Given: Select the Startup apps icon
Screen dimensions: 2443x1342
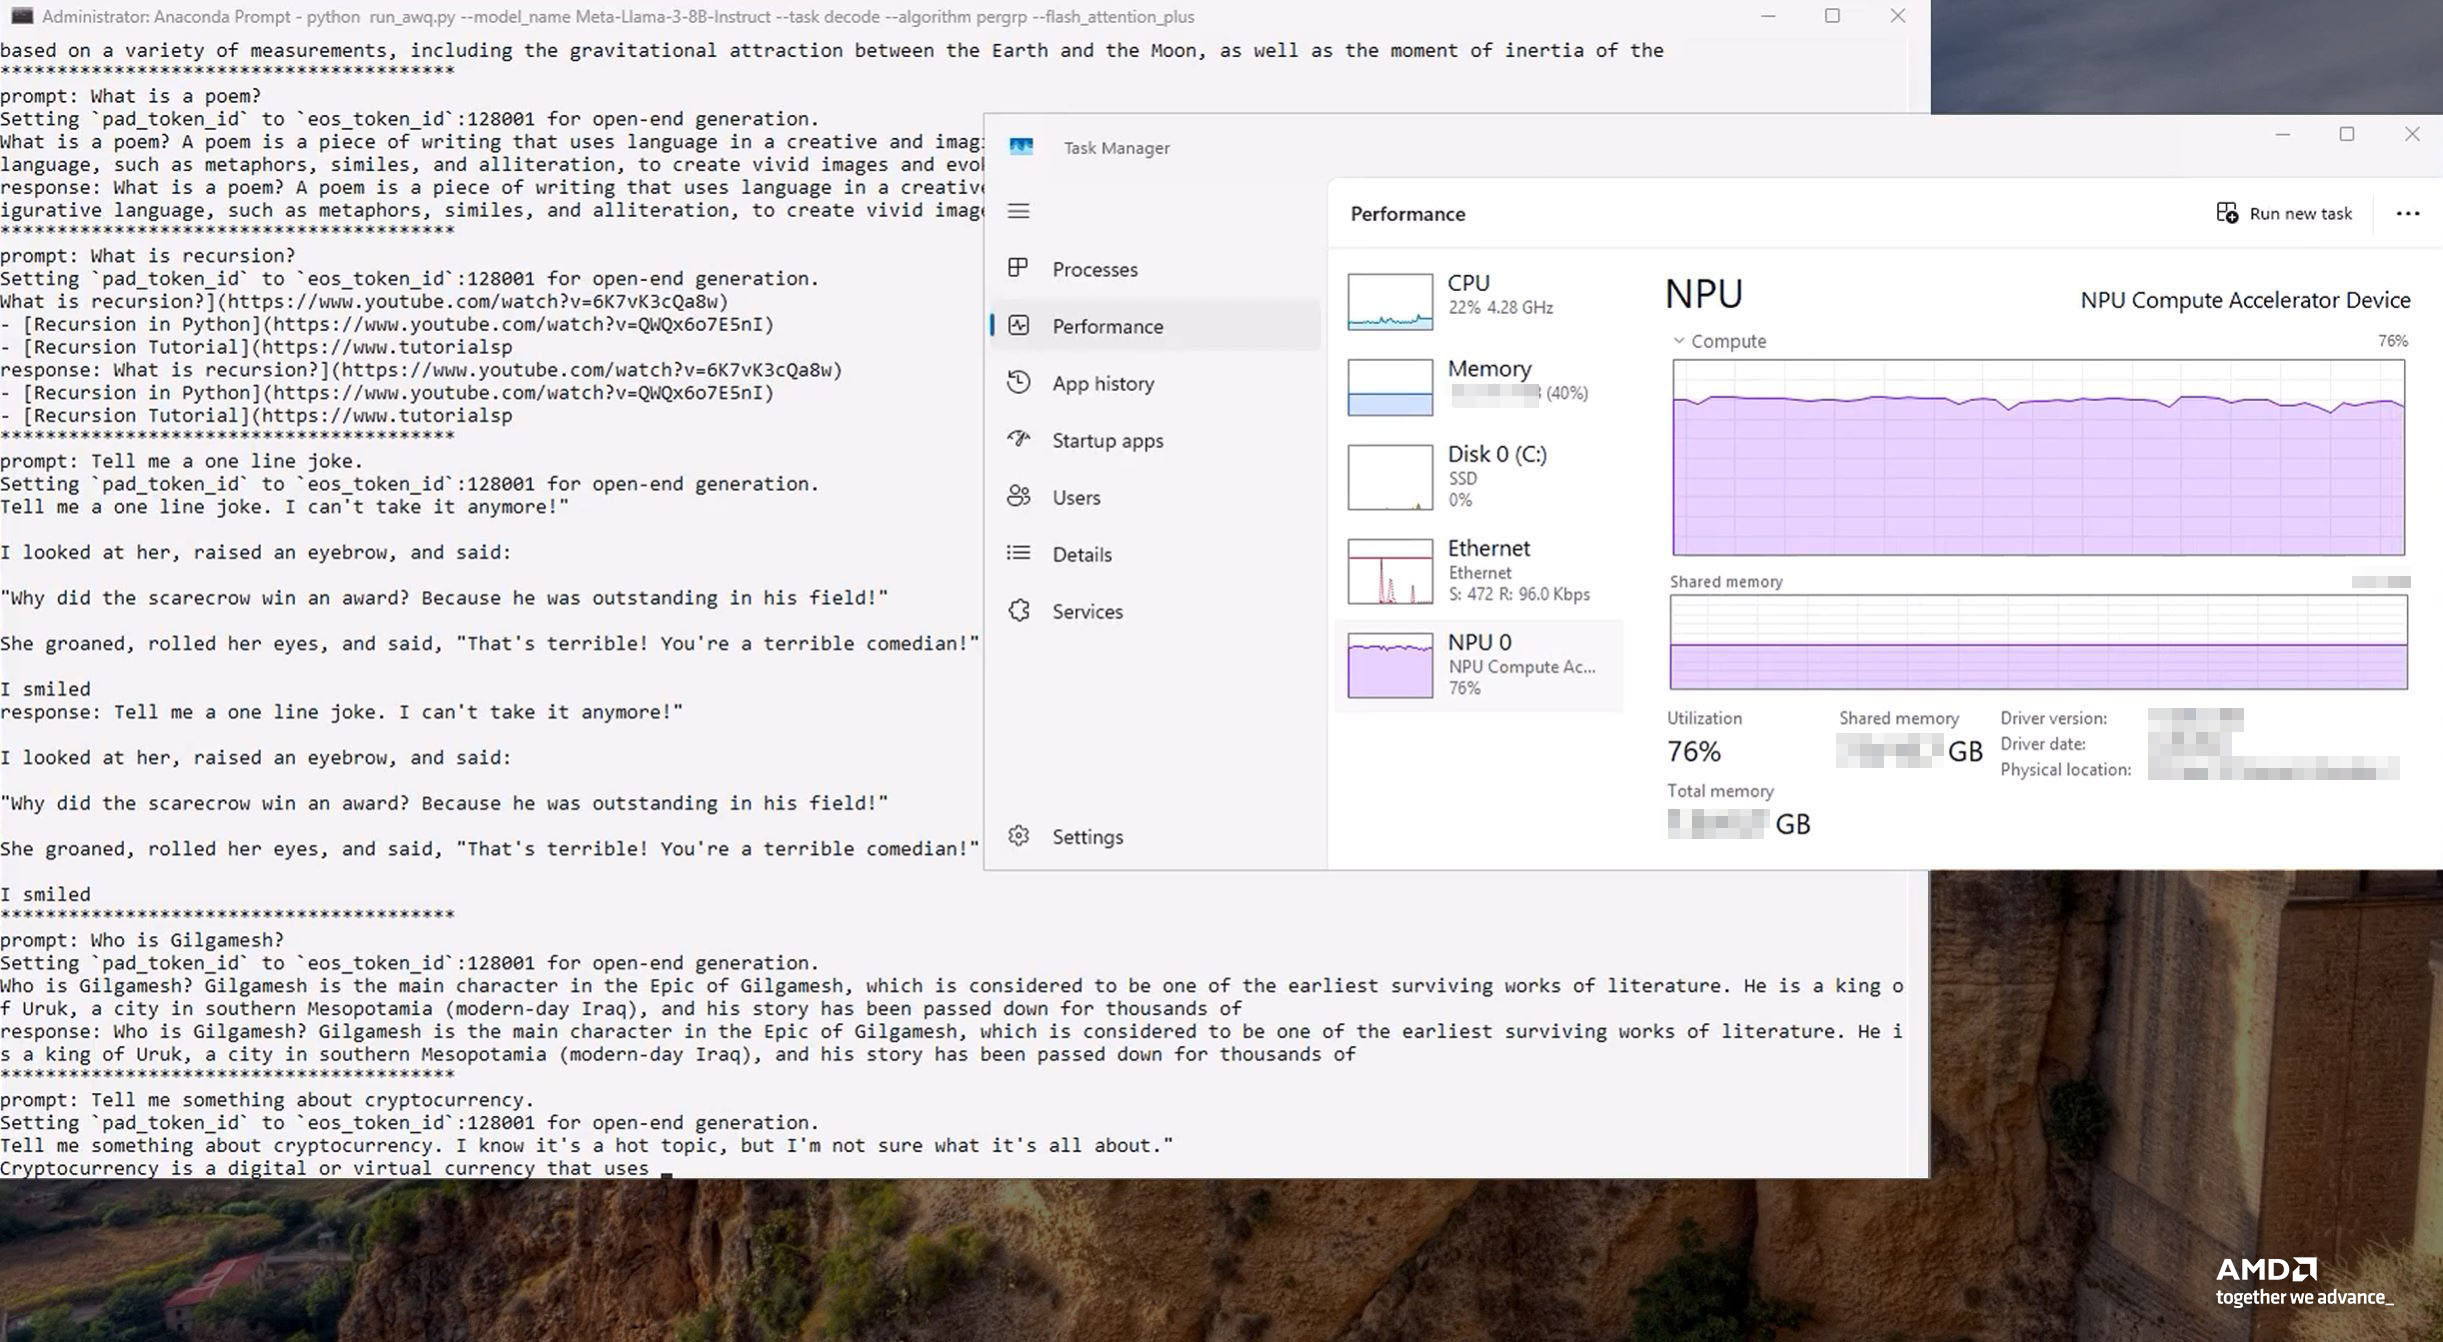Looking at the screenshot, I should (1018, 439).
